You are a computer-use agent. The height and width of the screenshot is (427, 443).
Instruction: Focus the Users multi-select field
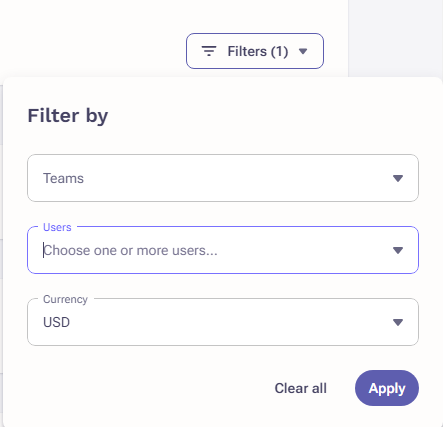[x=223, y=250]
